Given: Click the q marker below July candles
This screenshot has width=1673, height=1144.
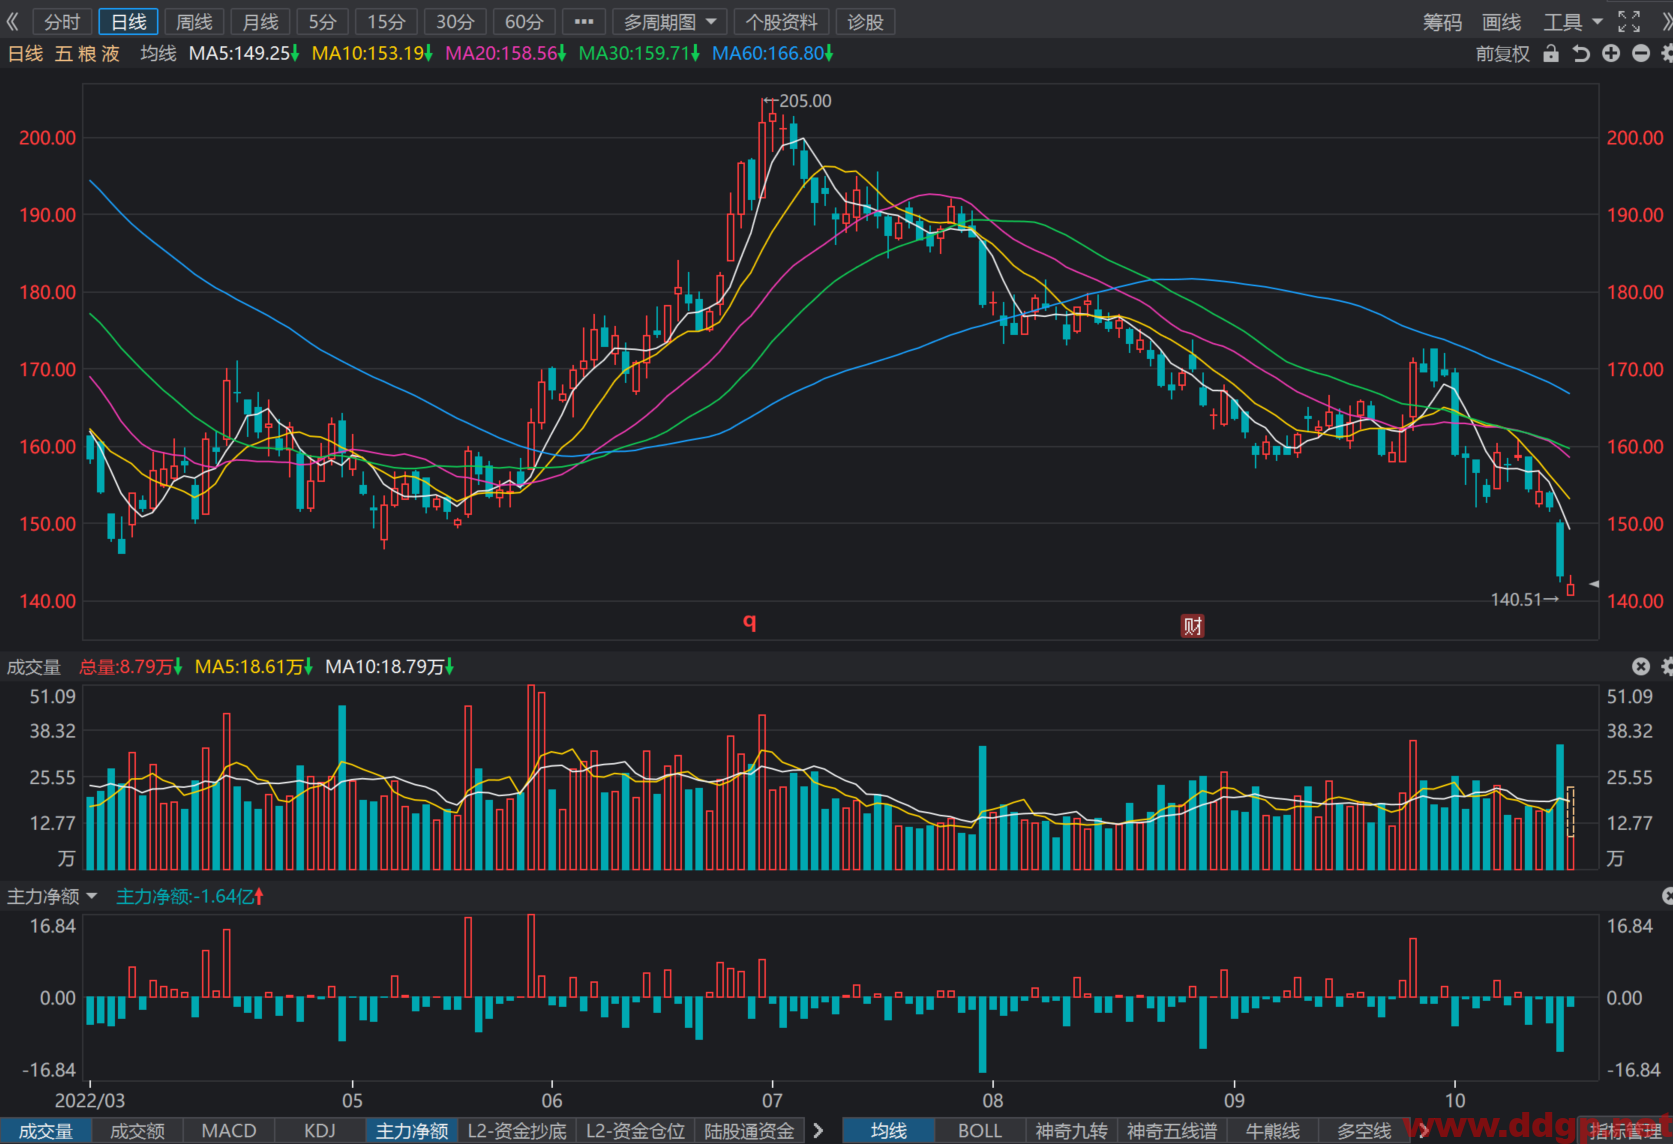Looking at the screenshot, I should tap(749, 621).
